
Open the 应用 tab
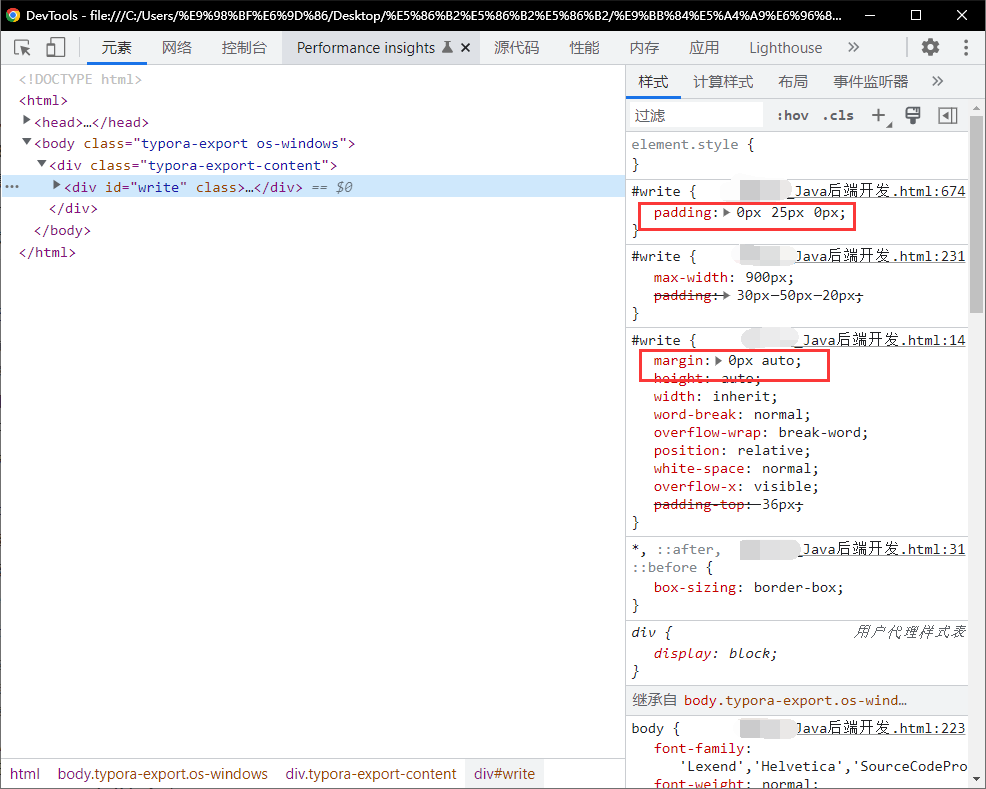click(x=704, y=48)
